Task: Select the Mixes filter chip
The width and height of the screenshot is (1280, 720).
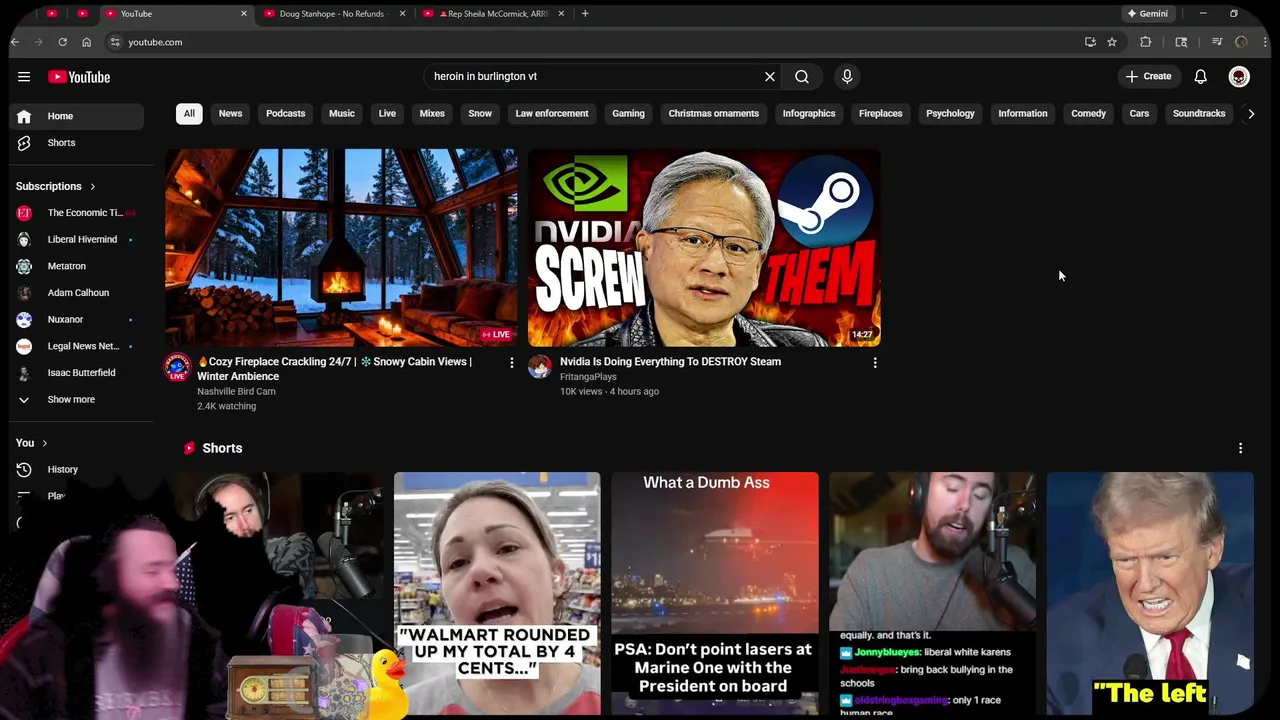Action: click(x=432, y=114)
